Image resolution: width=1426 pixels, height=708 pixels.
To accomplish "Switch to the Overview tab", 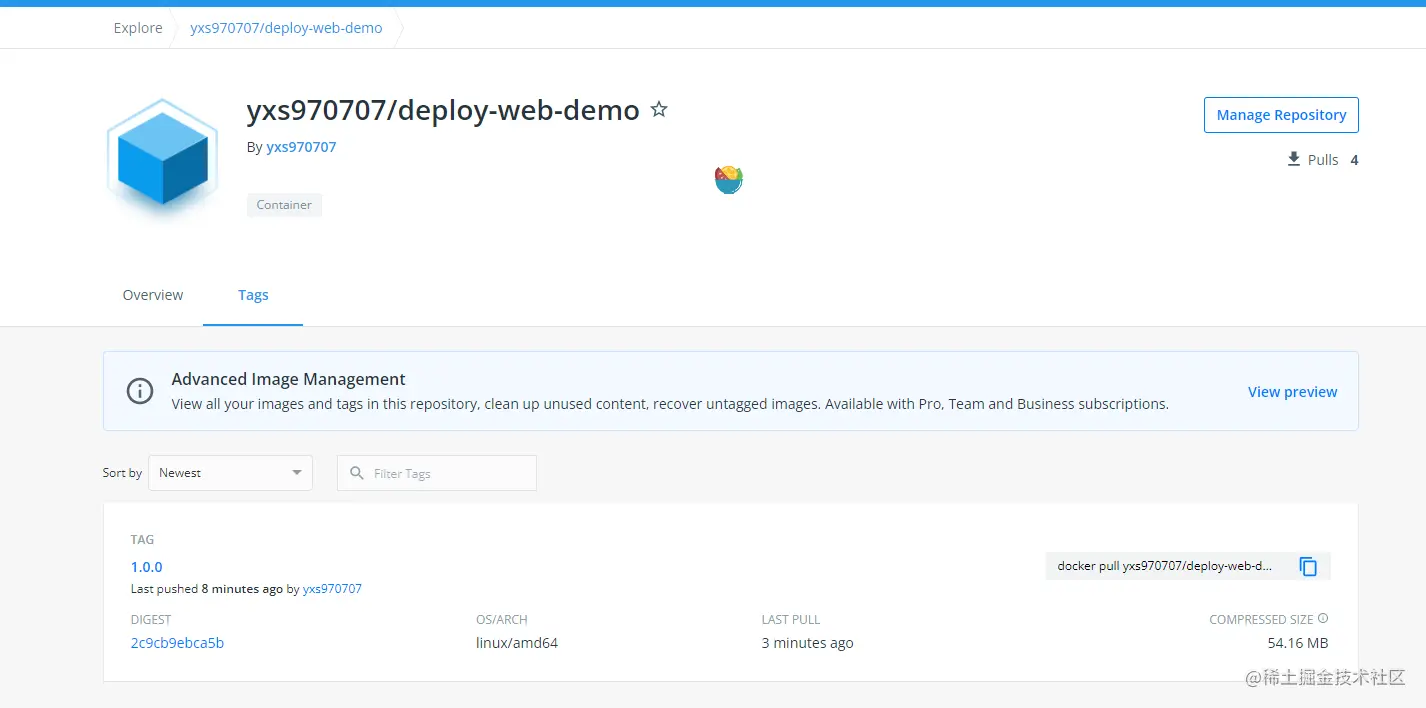I will click(153, 295).
